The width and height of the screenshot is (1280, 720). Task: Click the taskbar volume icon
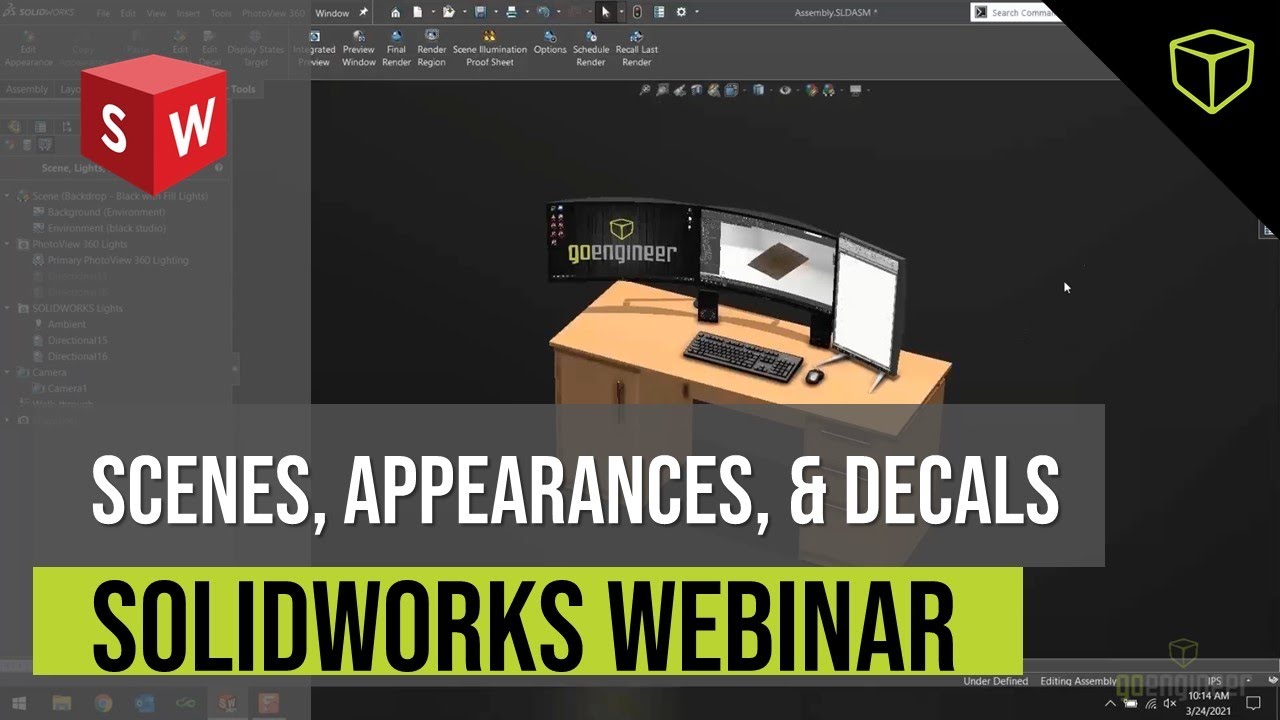(x=1170, y=703)
